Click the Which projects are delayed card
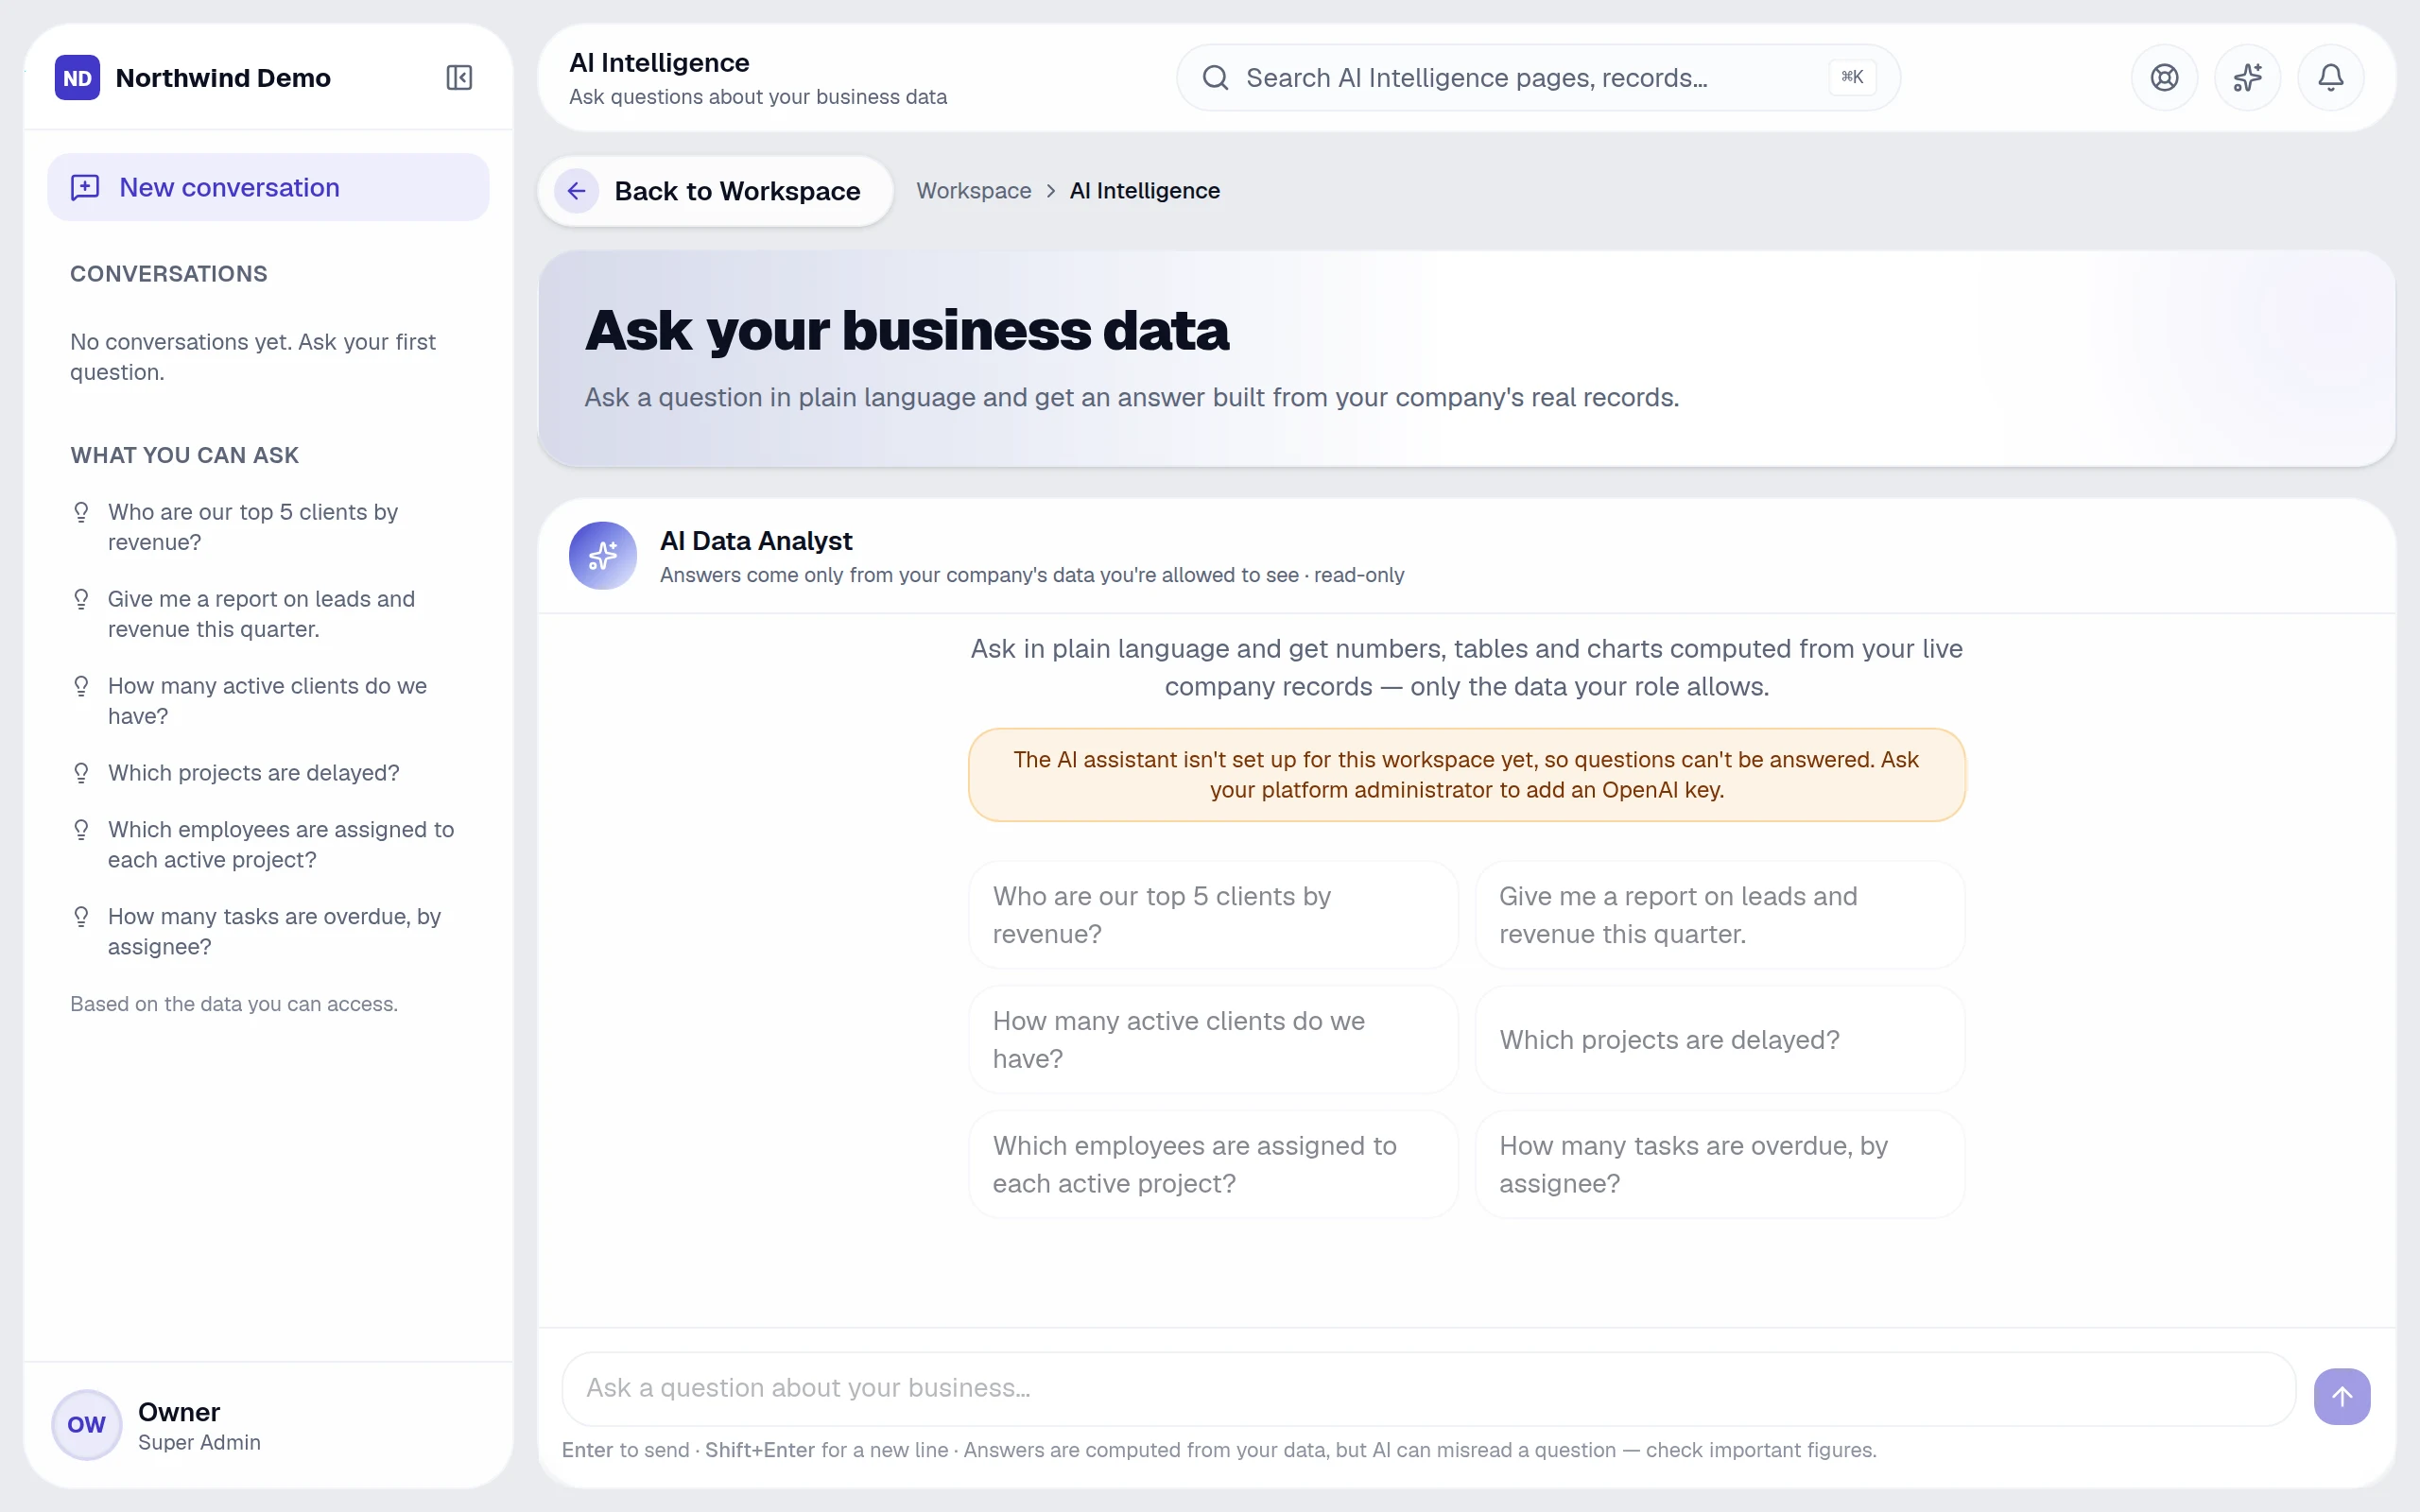2420x1512 pixels. [x=1720, y=1040]
